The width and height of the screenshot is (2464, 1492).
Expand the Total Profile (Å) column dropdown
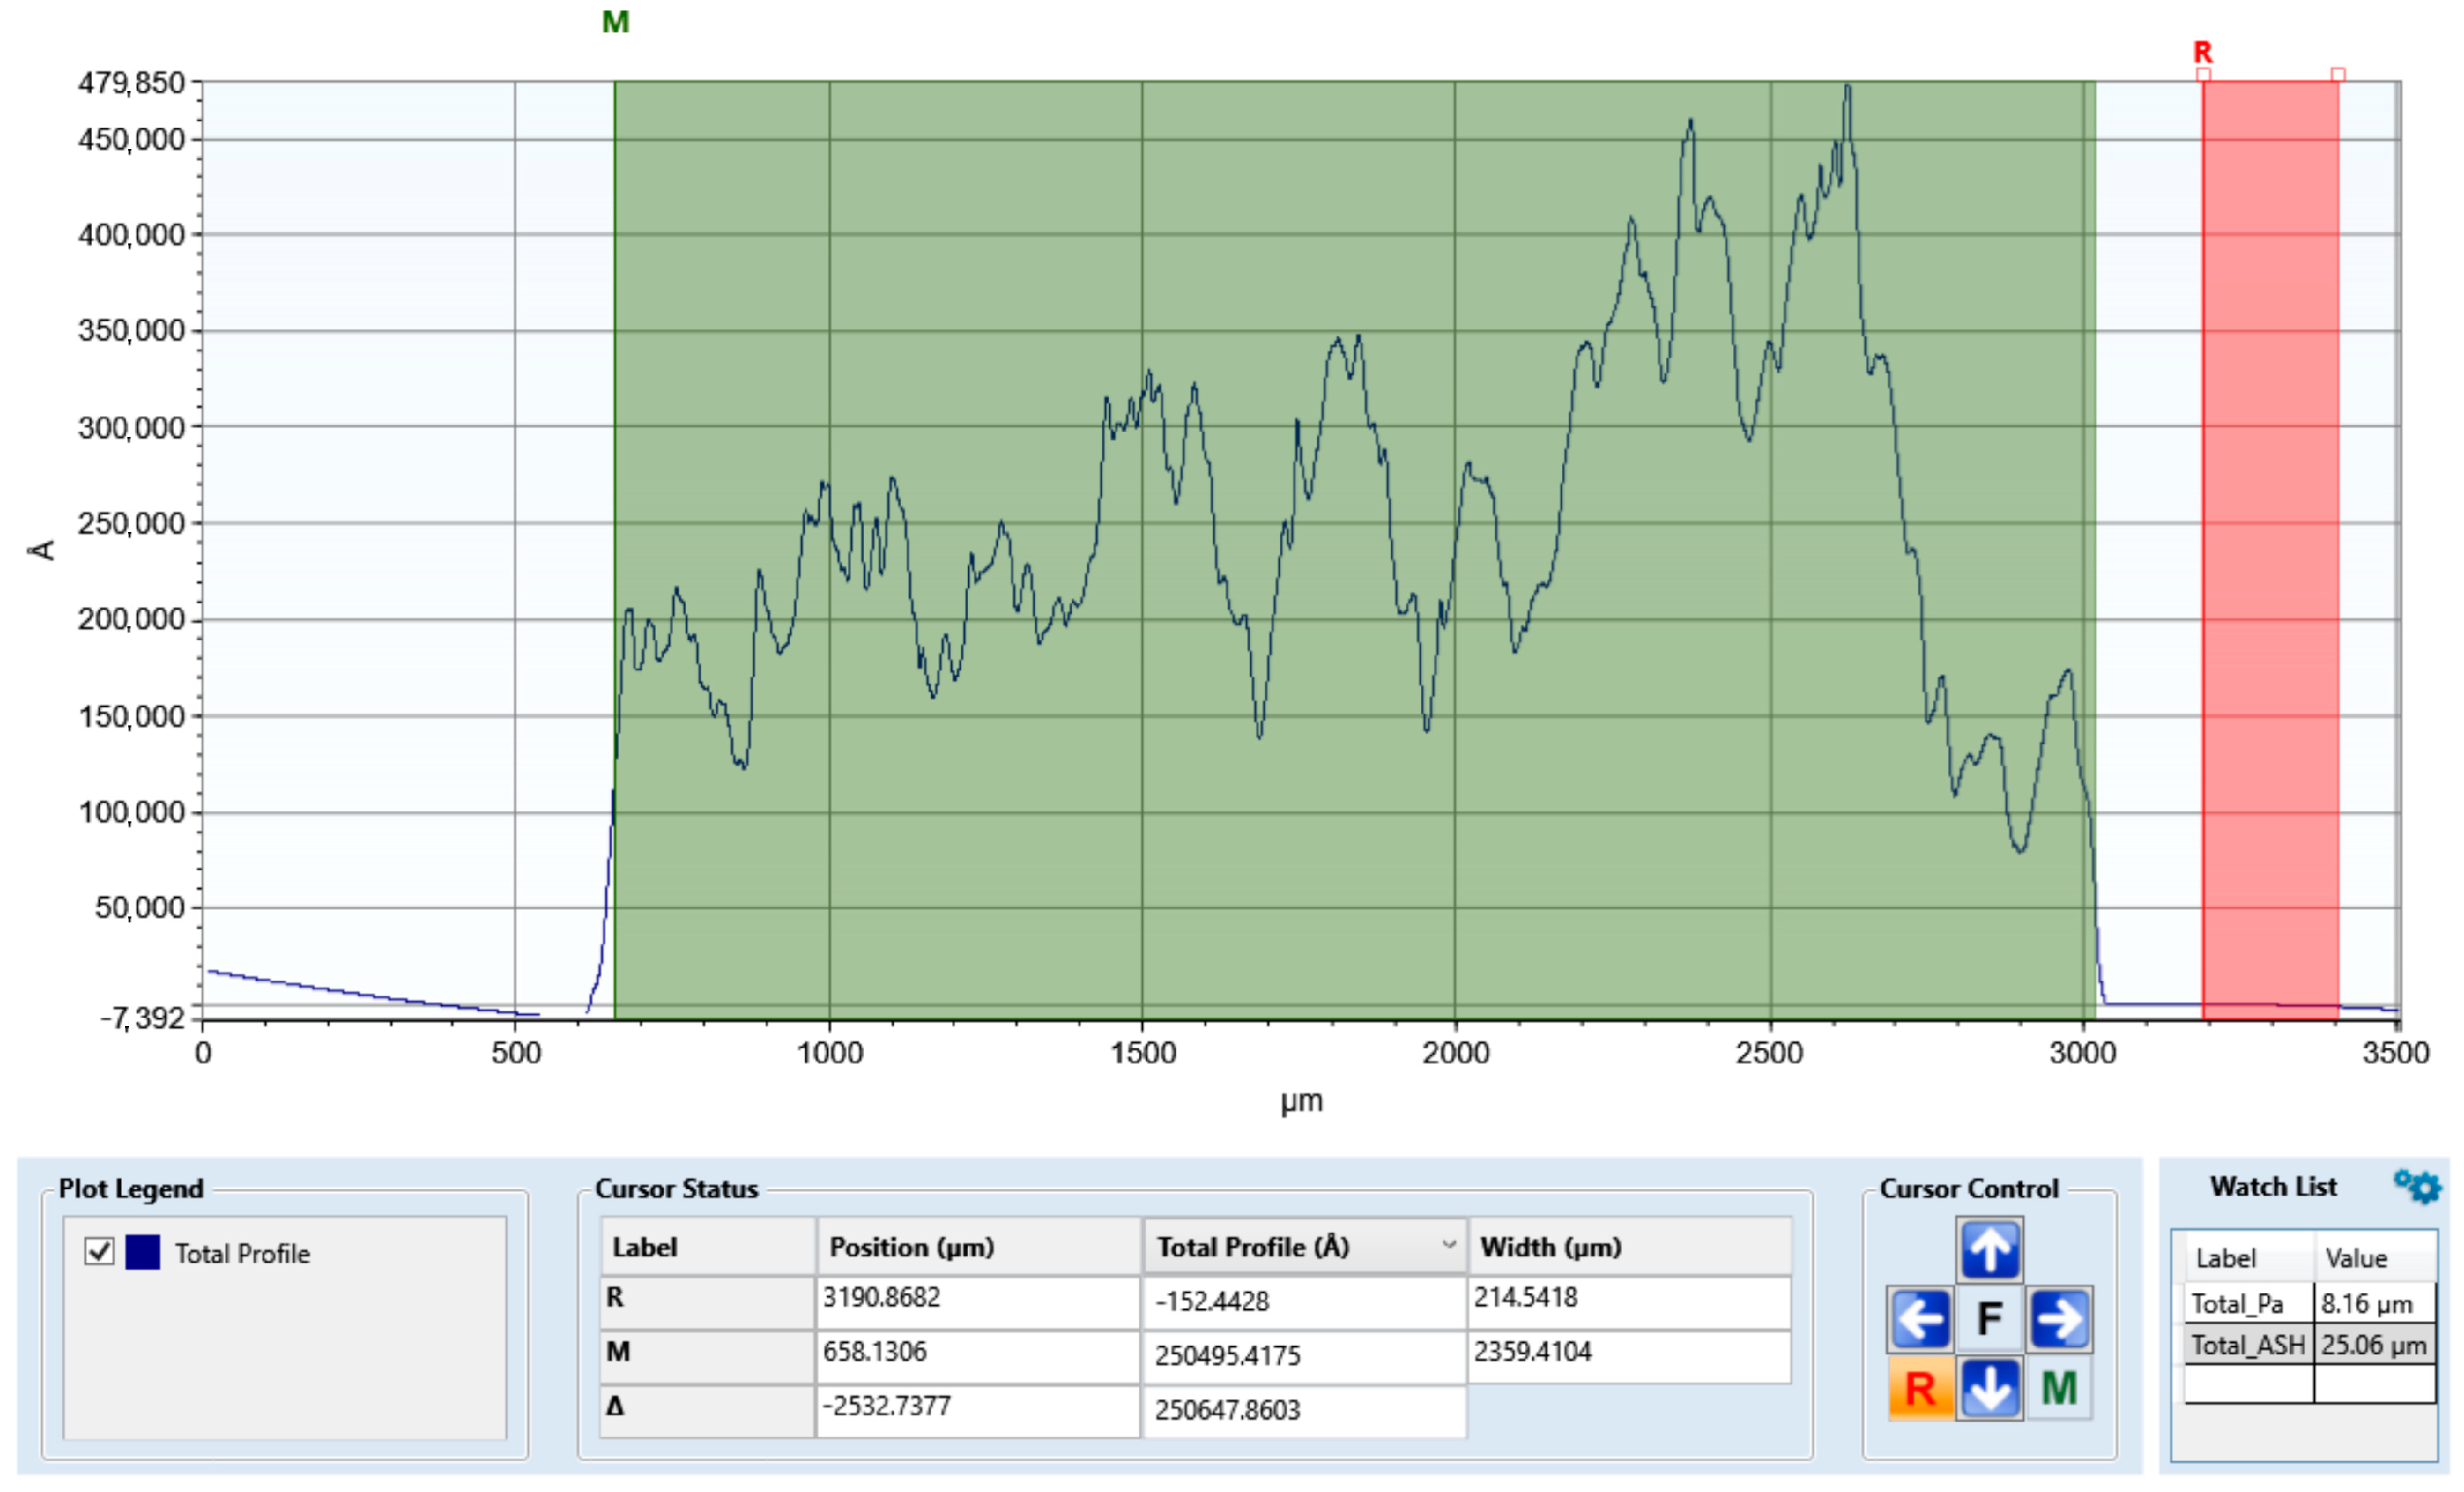click(1448, 1245)
